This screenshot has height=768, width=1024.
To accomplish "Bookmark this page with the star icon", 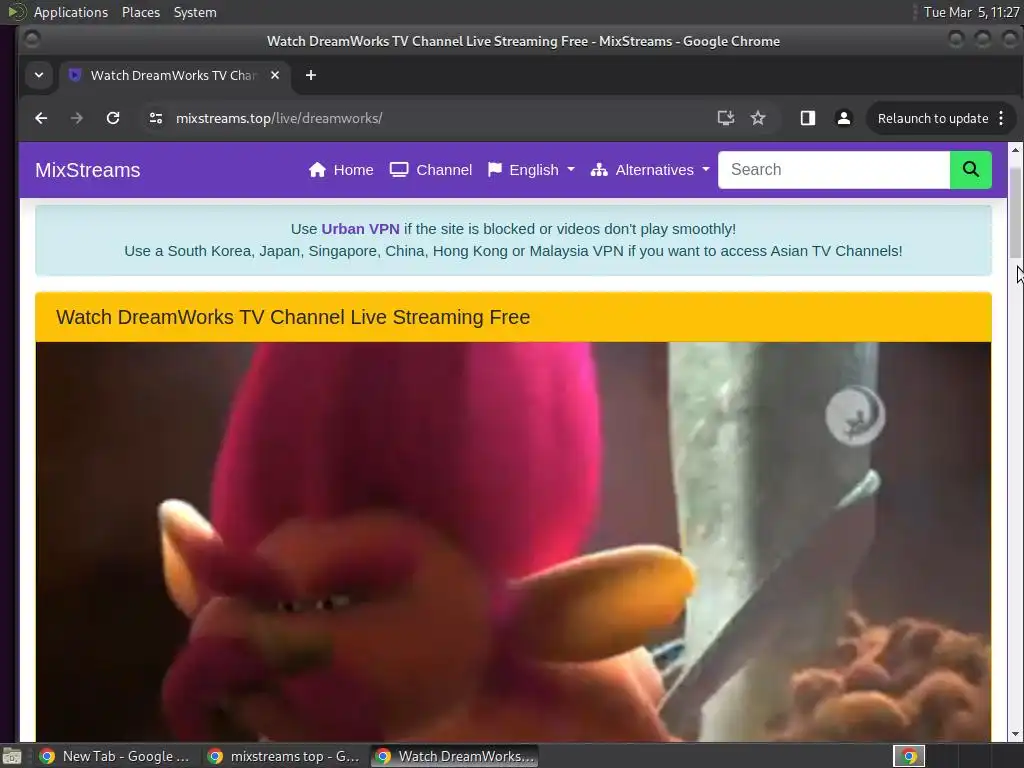I will click(x=758, y=118).
